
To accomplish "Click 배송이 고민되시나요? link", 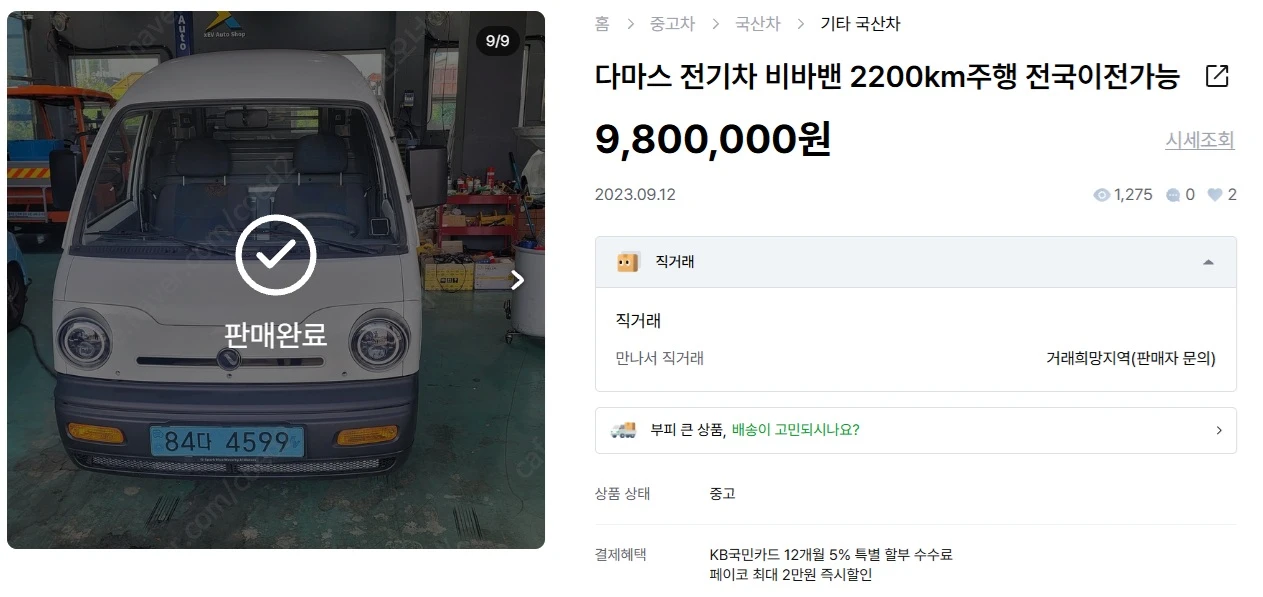I will 795,430.
